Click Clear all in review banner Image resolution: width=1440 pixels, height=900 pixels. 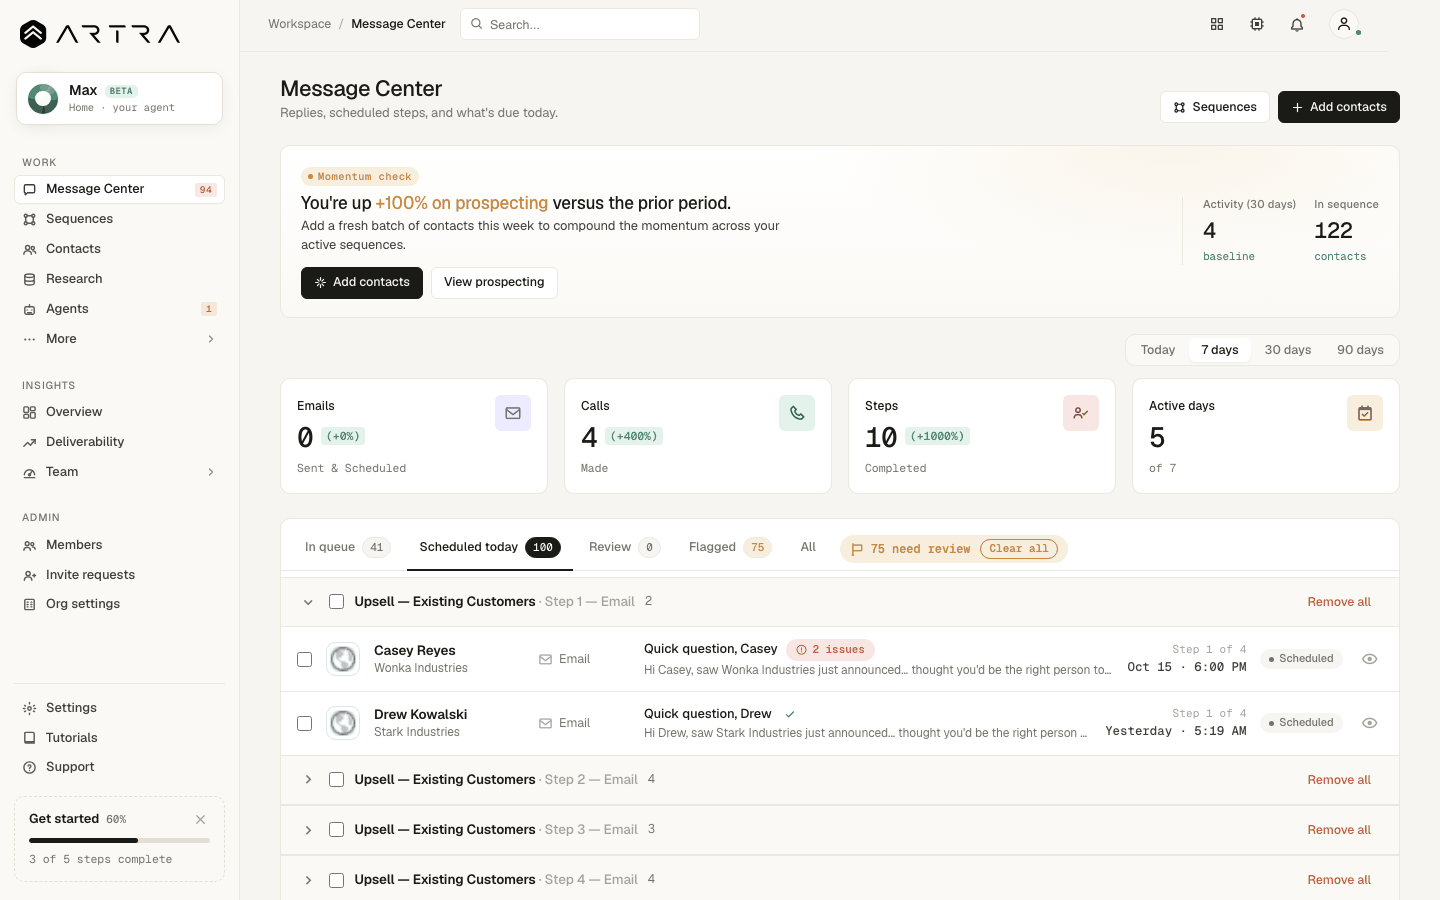[1018, 549]
